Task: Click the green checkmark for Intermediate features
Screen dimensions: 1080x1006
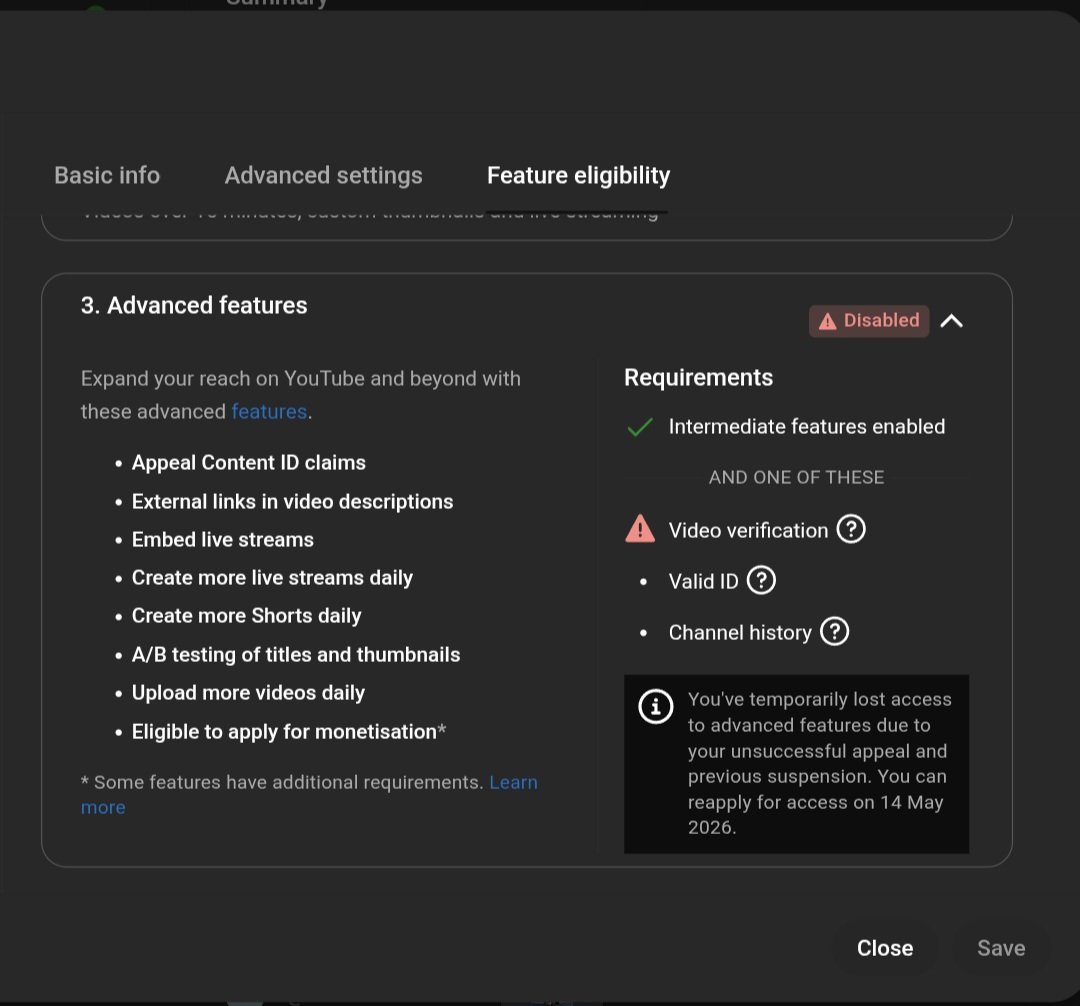Action: 640,427
